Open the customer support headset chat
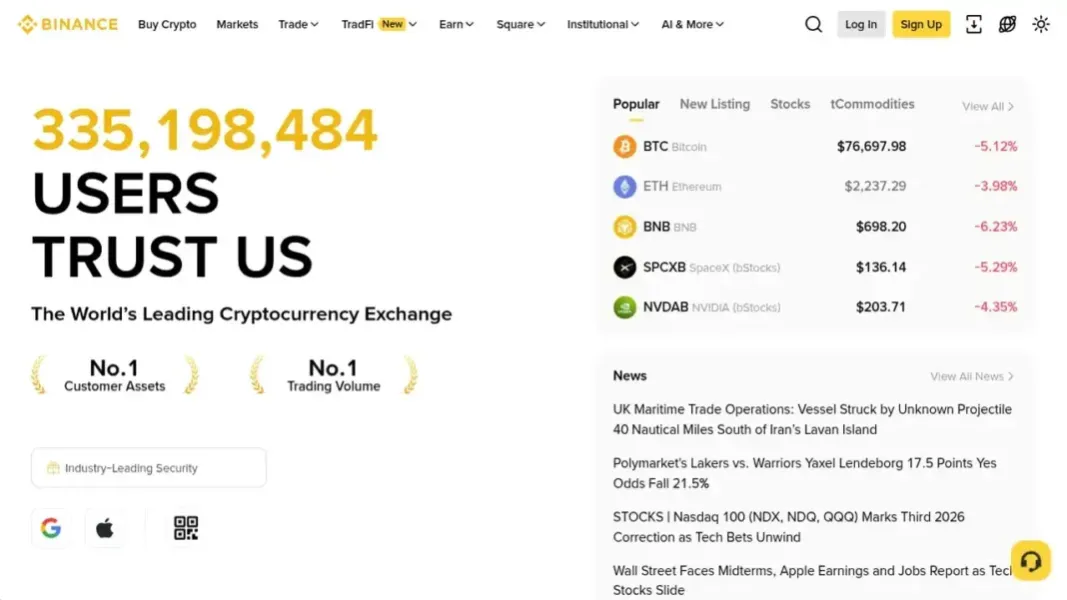 point(1031,561)
